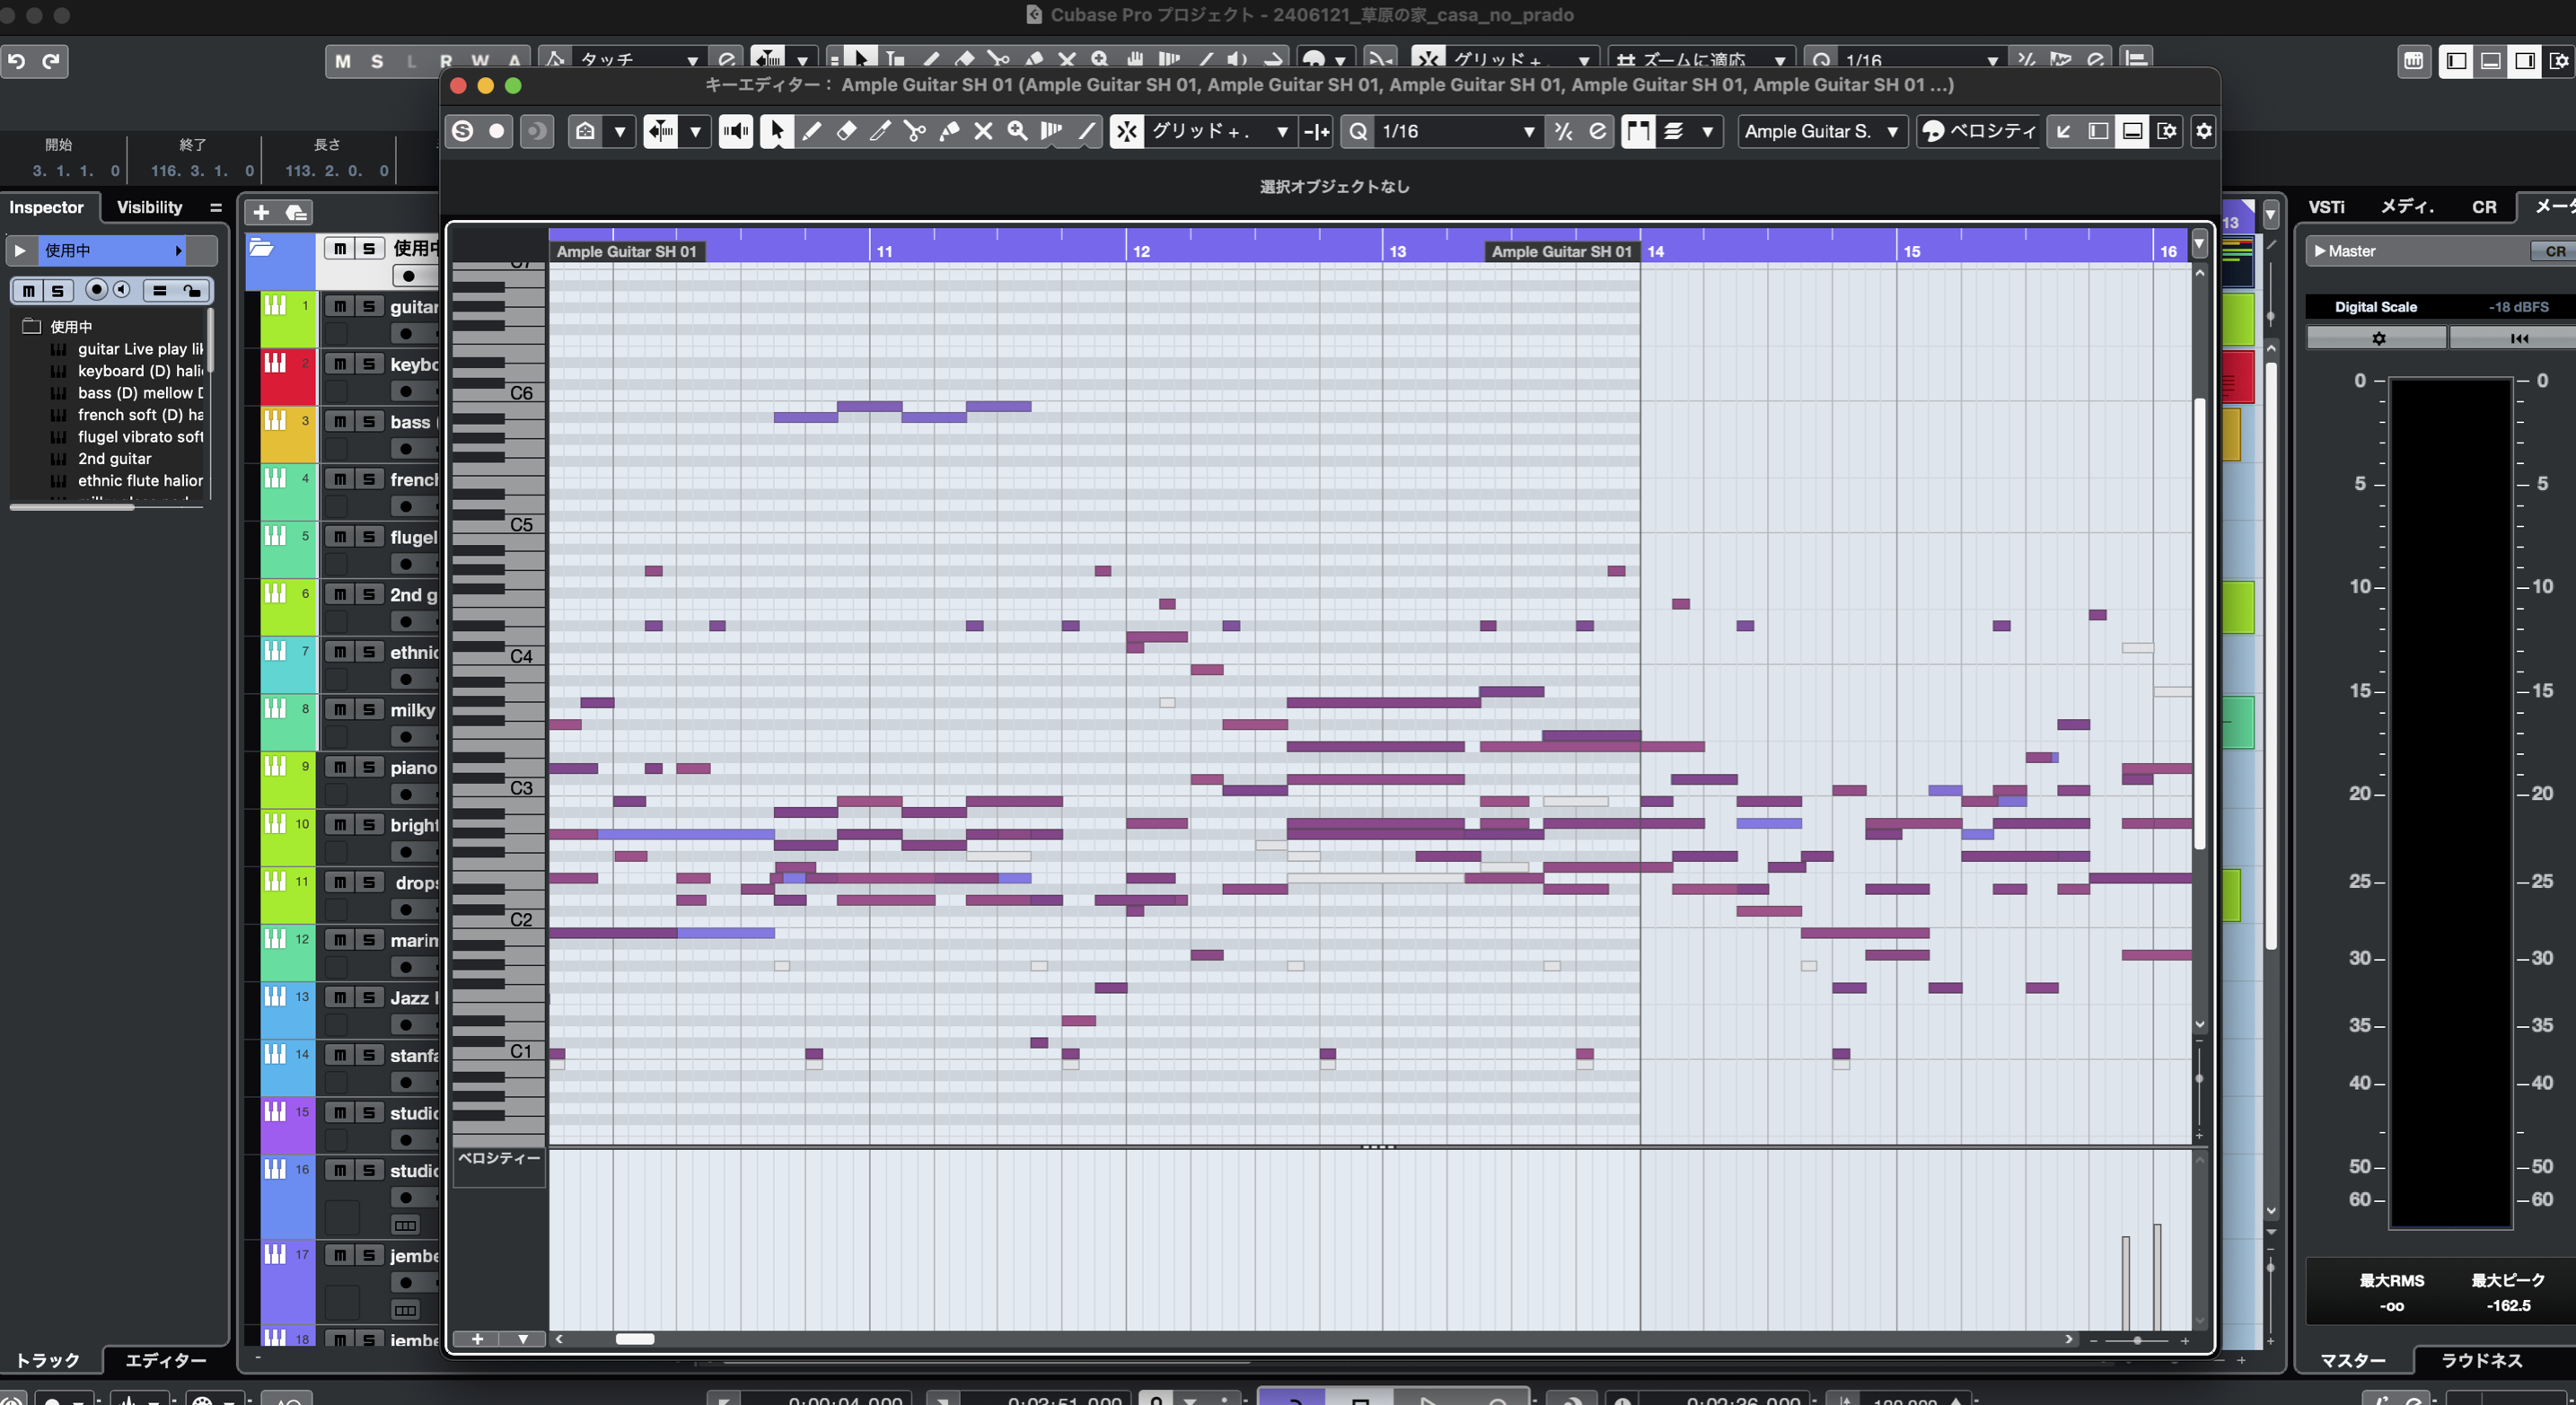Screen dimensions: 2576x1405
Task: Toggle Acoustic Feedback speaker icon
Action: [x=736, y=131]
